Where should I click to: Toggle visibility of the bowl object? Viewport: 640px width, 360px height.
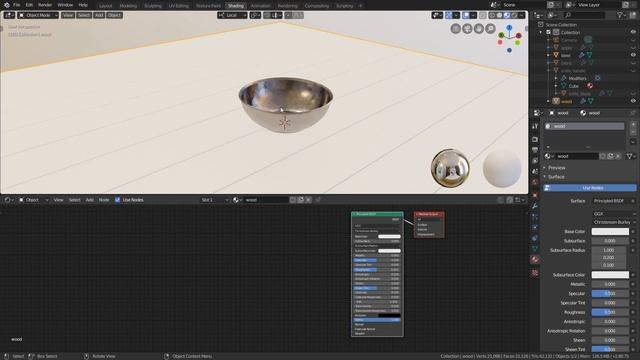coord(633,55)
